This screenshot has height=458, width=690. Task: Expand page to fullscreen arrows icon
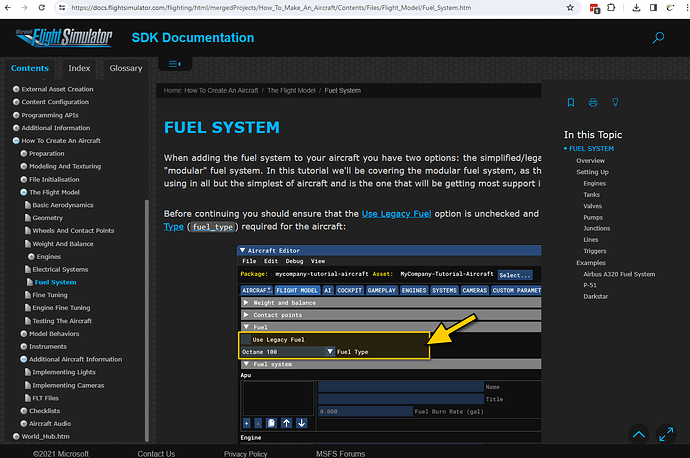[x=666, y=435]
